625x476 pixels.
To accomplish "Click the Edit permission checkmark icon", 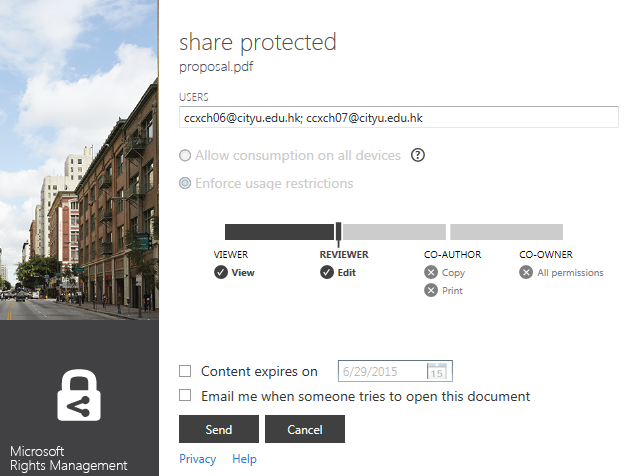I will point(327,272).
